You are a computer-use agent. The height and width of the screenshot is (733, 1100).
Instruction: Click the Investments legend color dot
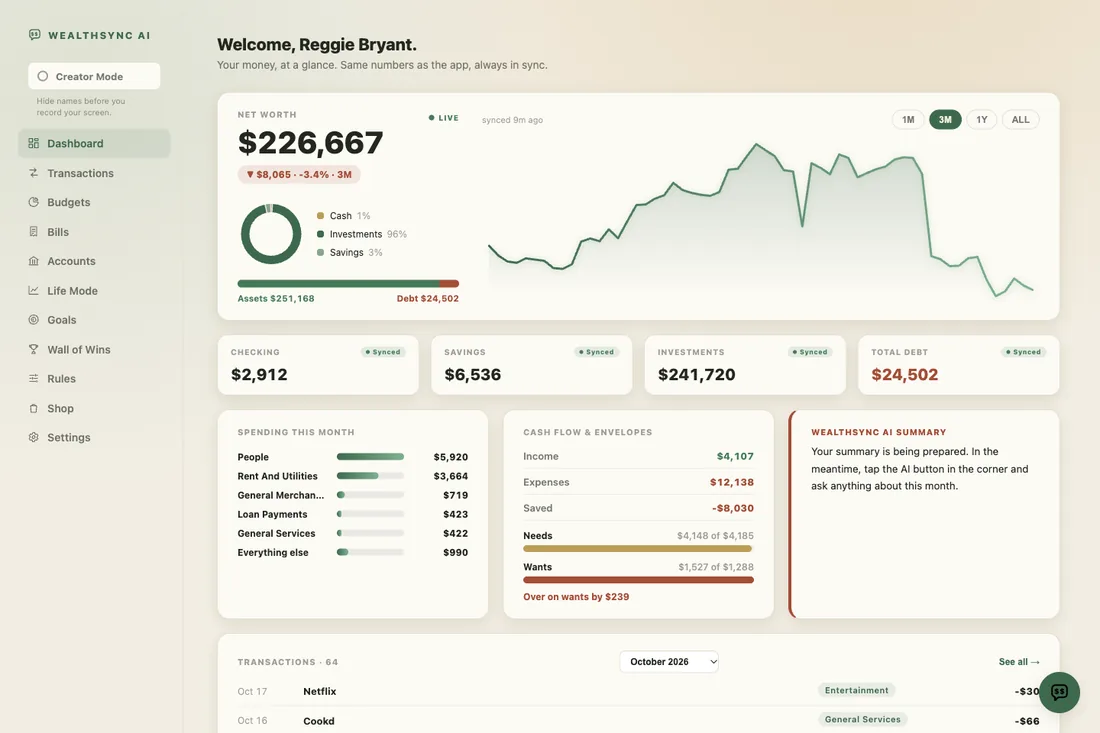[x=321, y=234]
